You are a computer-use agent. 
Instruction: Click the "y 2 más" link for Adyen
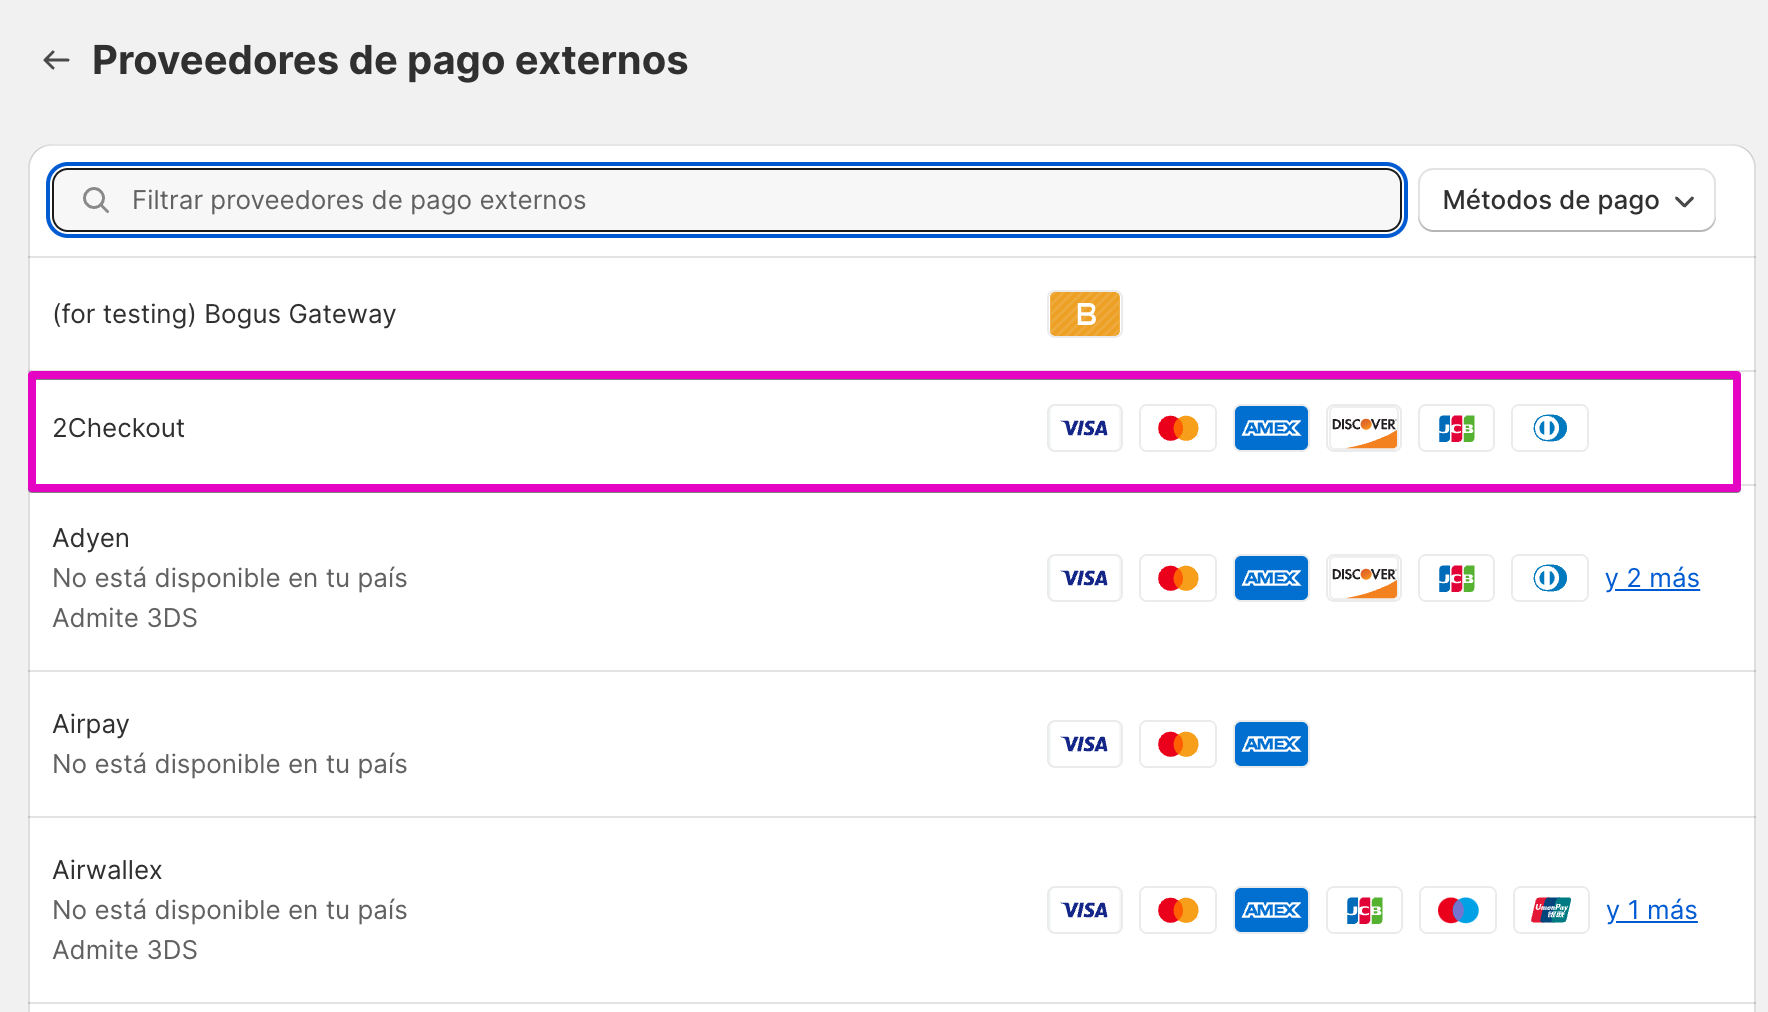click(1652, 578)
